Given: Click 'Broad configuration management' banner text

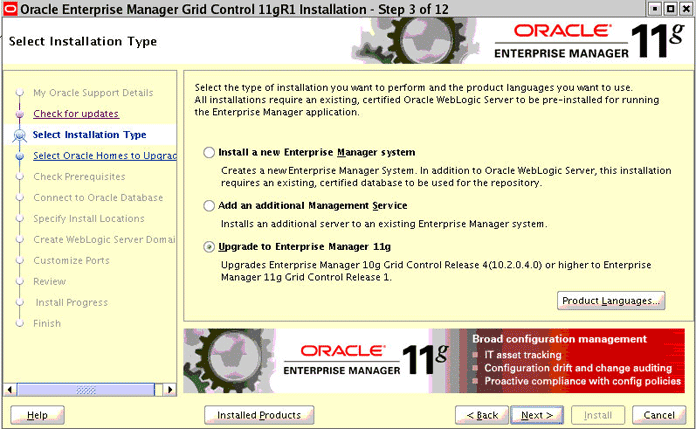Looking at the screenshot, I should point(559,339).
